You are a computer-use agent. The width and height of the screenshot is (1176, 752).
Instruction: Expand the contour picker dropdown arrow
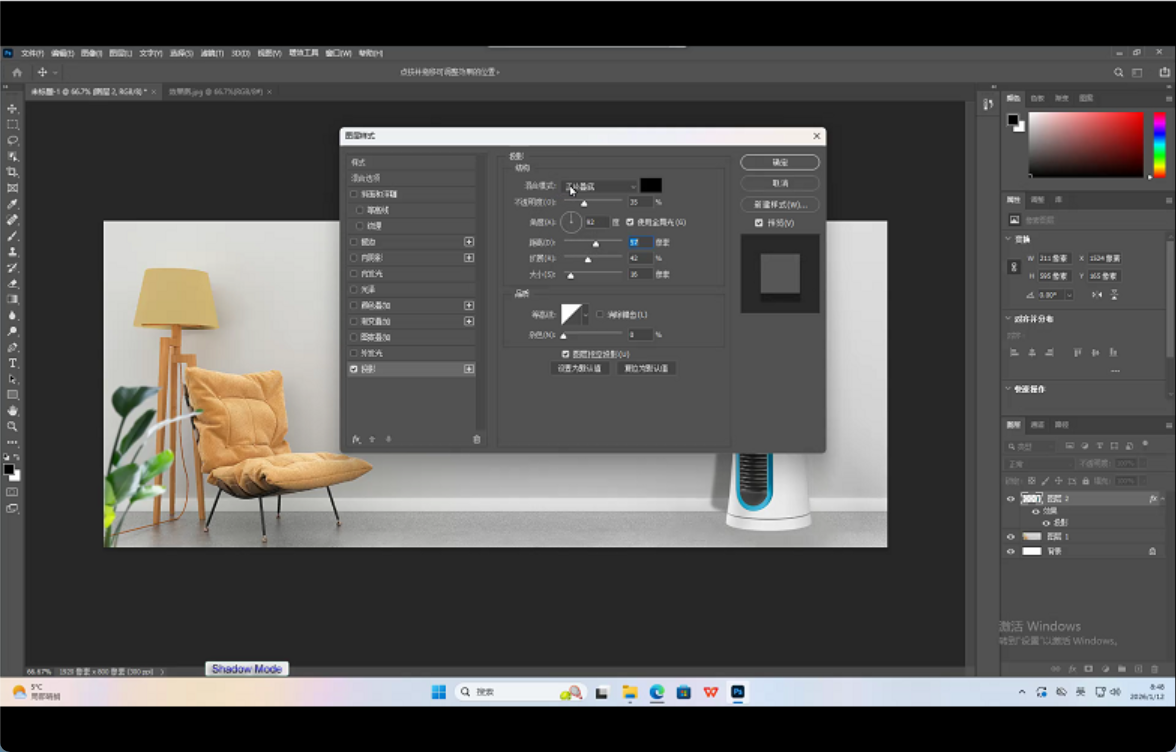tap(586, 315)
